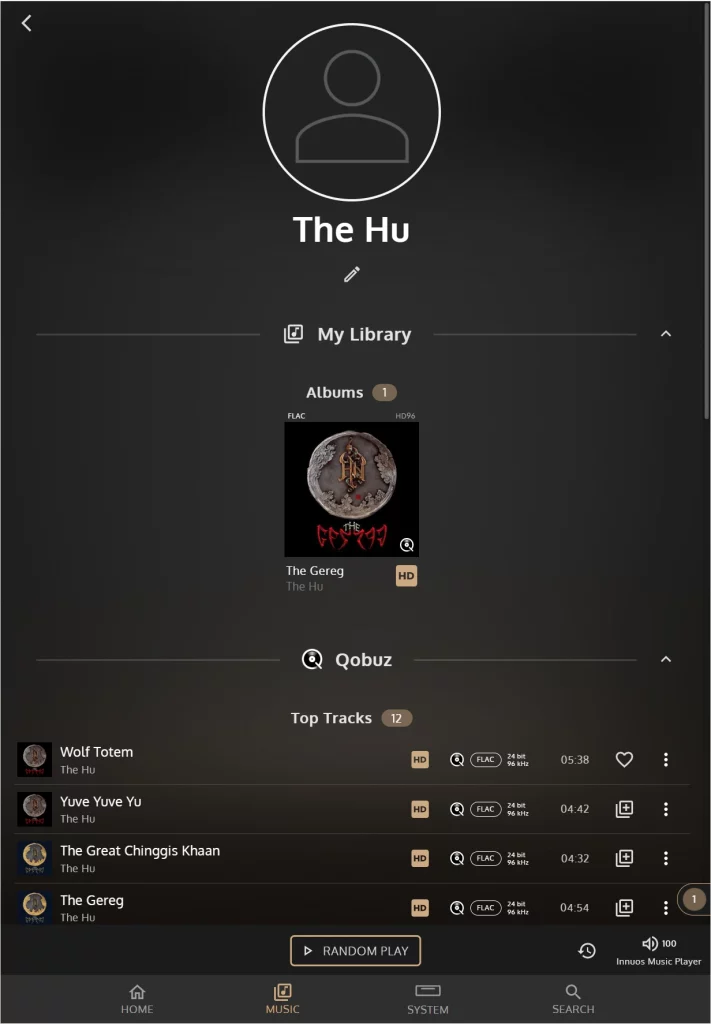Open the Search tab

click(573, 999)
